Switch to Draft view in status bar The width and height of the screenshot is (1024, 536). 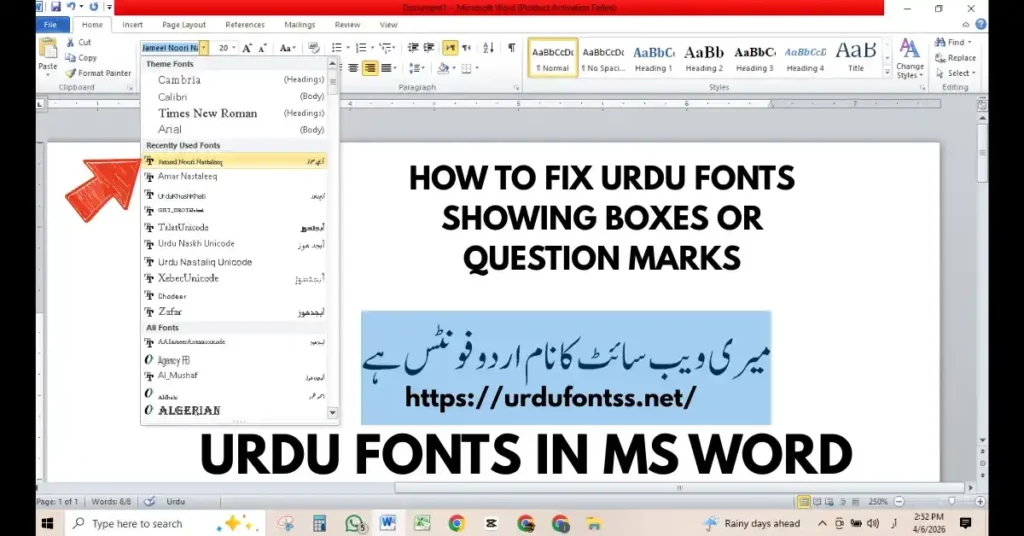point(856,501)
